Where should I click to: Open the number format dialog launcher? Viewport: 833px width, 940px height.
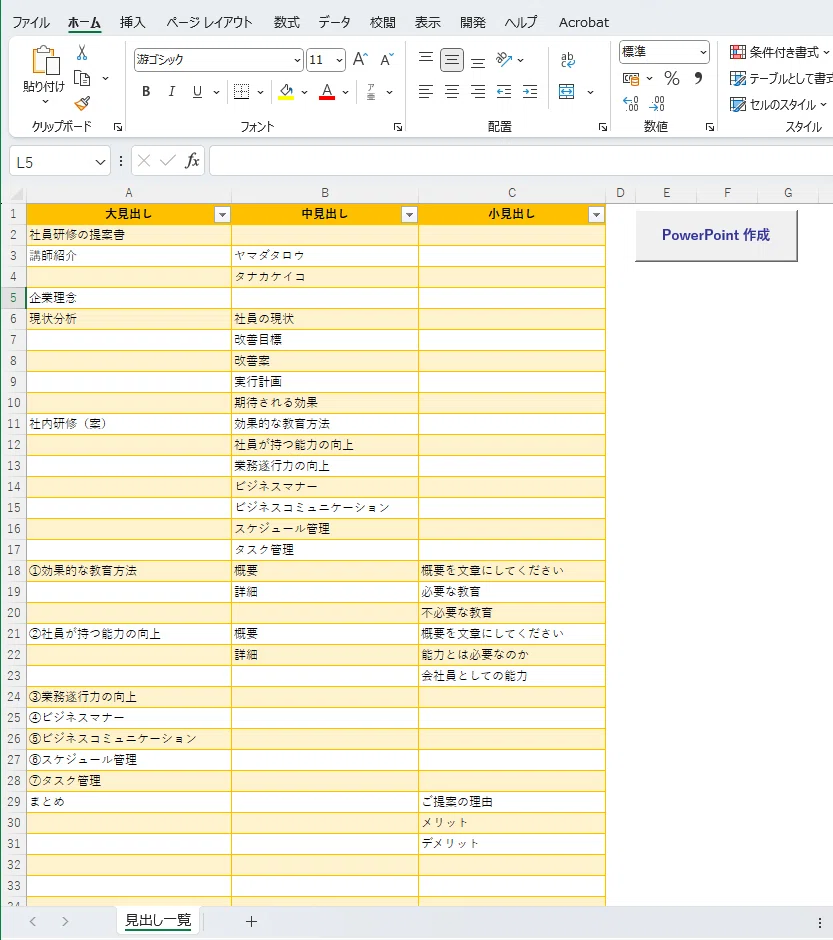[710, 126]
